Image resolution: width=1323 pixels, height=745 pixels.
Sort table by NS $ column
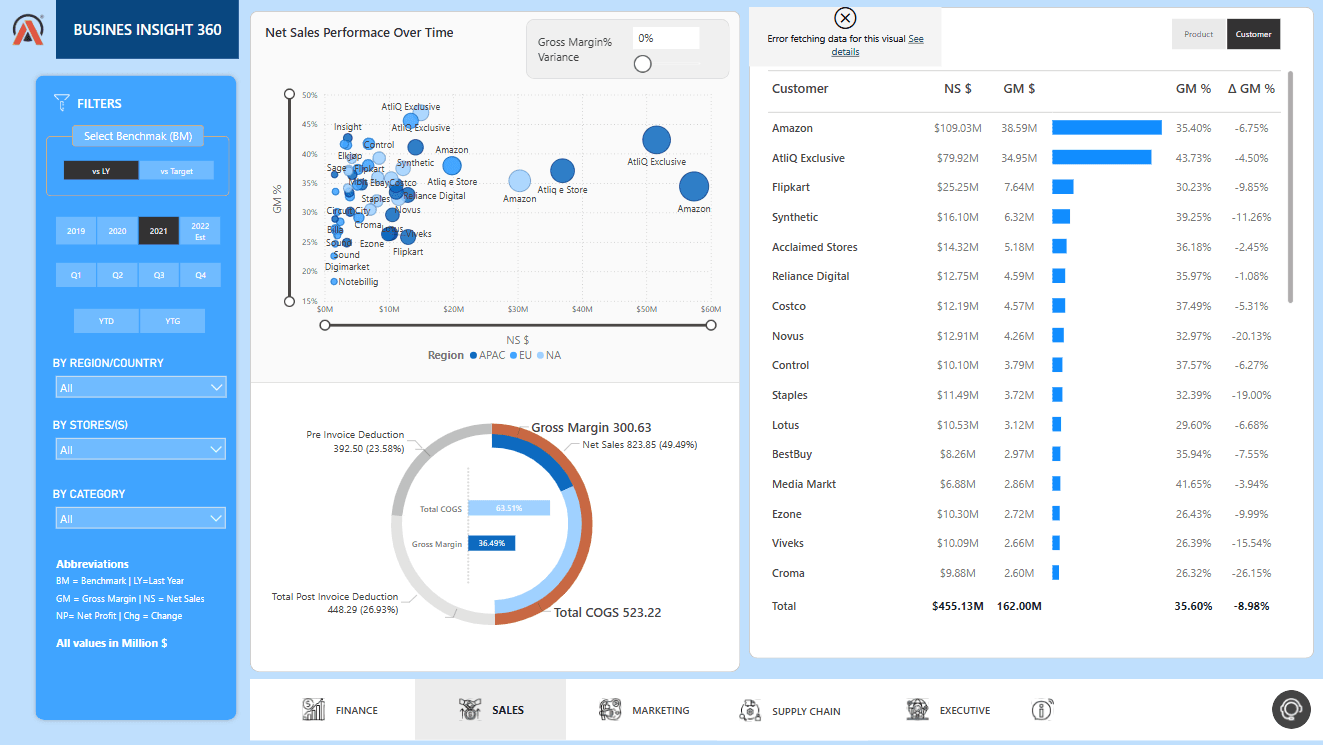[957, 89]
